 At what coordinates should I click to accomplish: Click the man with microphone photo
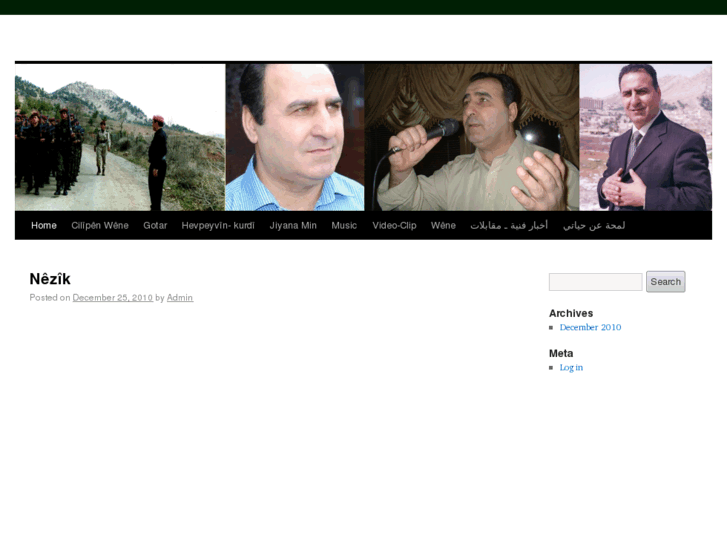[x=472, y=137]
